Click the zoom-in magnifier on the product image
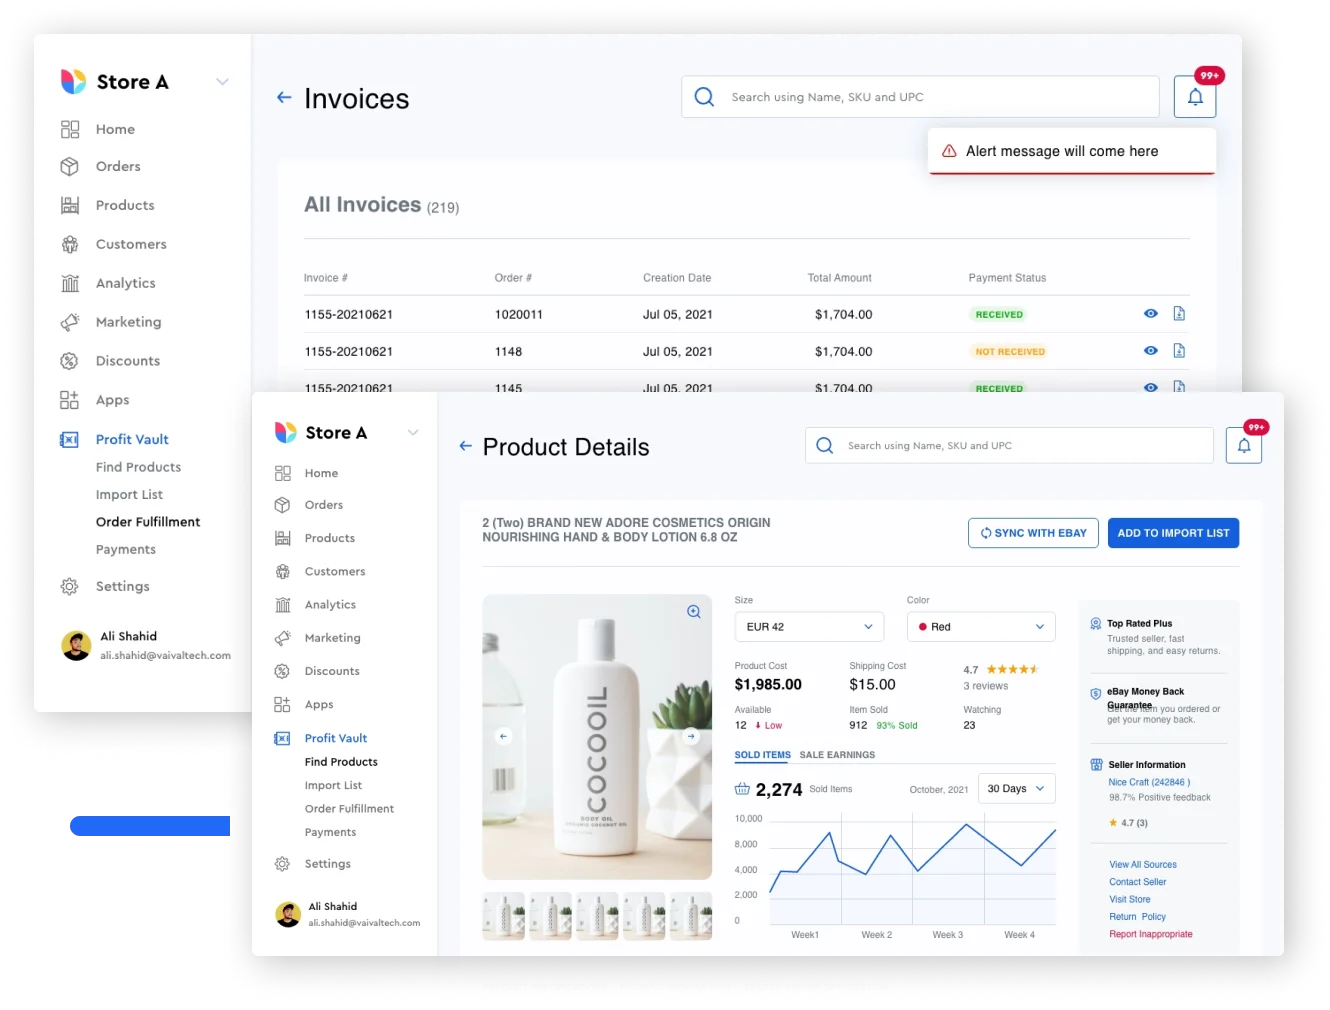This screenshot has width=1330, height=1010. [x=693, y=611]
